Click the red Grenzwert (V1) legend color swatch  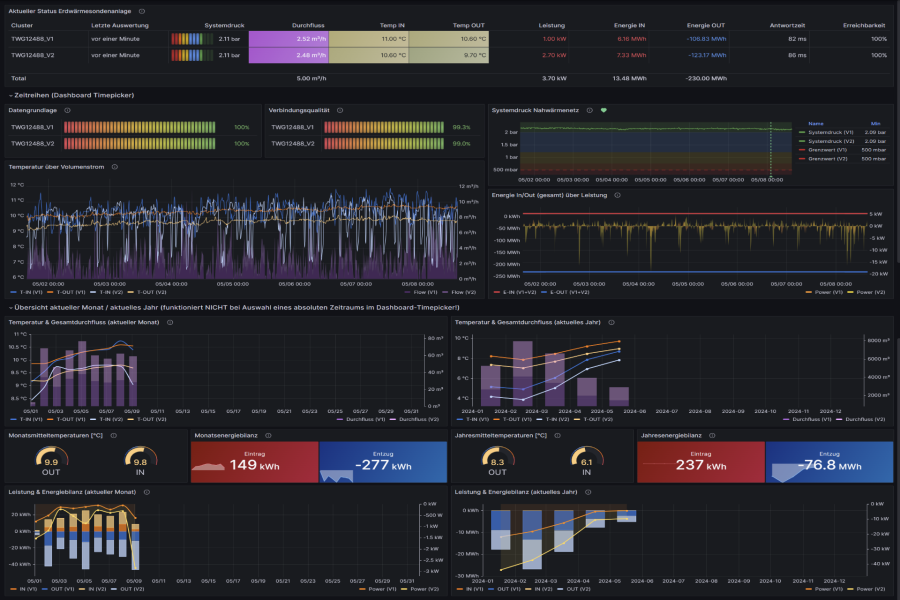(x=802, y=152)
